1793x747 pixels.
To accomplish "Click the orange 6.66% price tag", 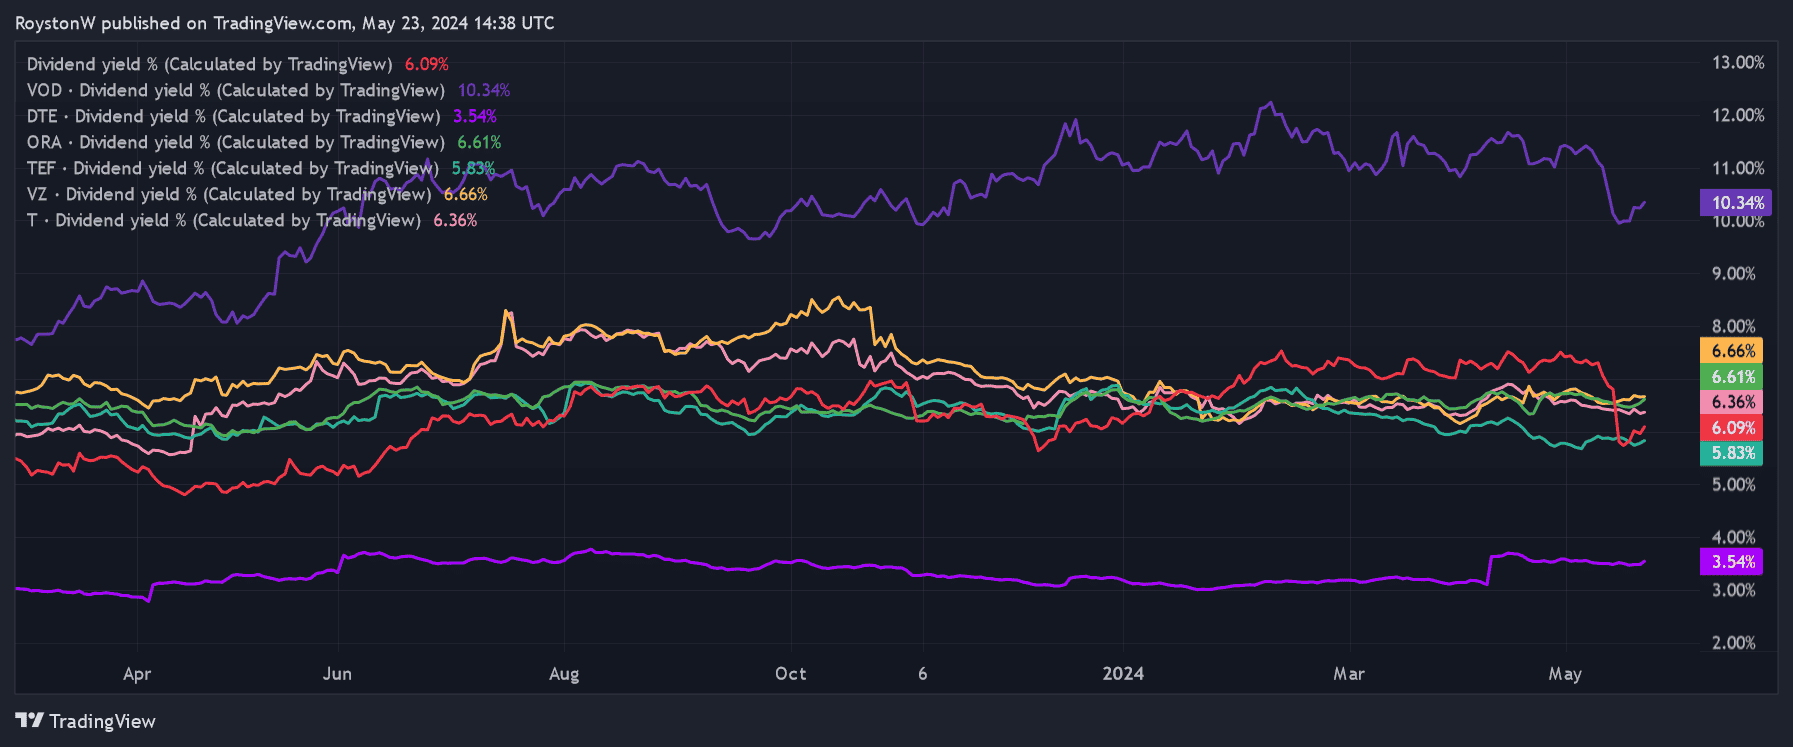I will click(x=1732, y=351).
